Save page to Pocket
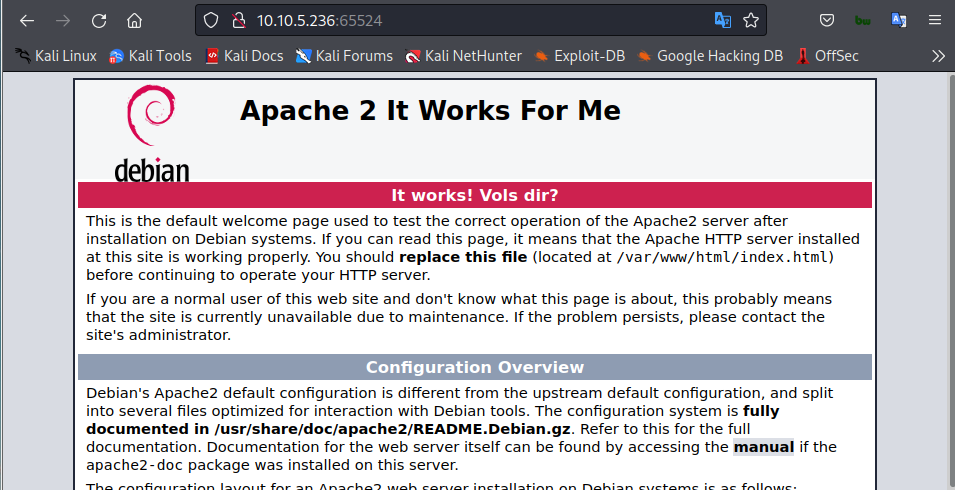Image resolution: width=955 pixels, height=490 pixels. coord(827,20)
